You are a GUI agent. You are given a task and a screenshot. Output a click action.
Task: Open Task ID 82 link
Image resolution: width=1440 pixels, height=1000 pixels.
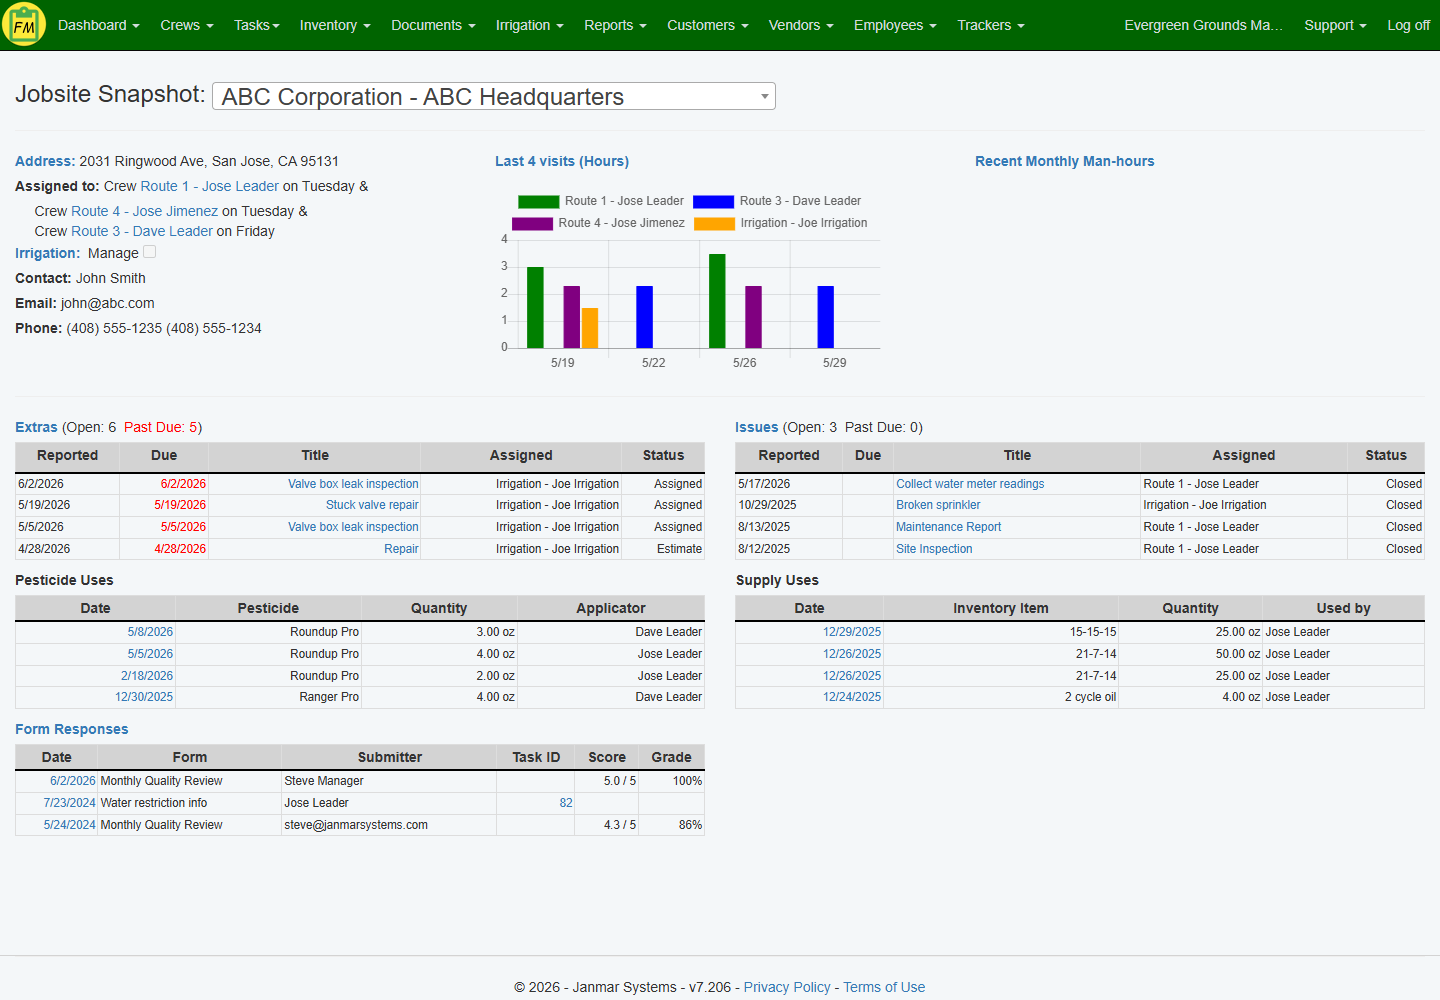click(x=566, y=803)
